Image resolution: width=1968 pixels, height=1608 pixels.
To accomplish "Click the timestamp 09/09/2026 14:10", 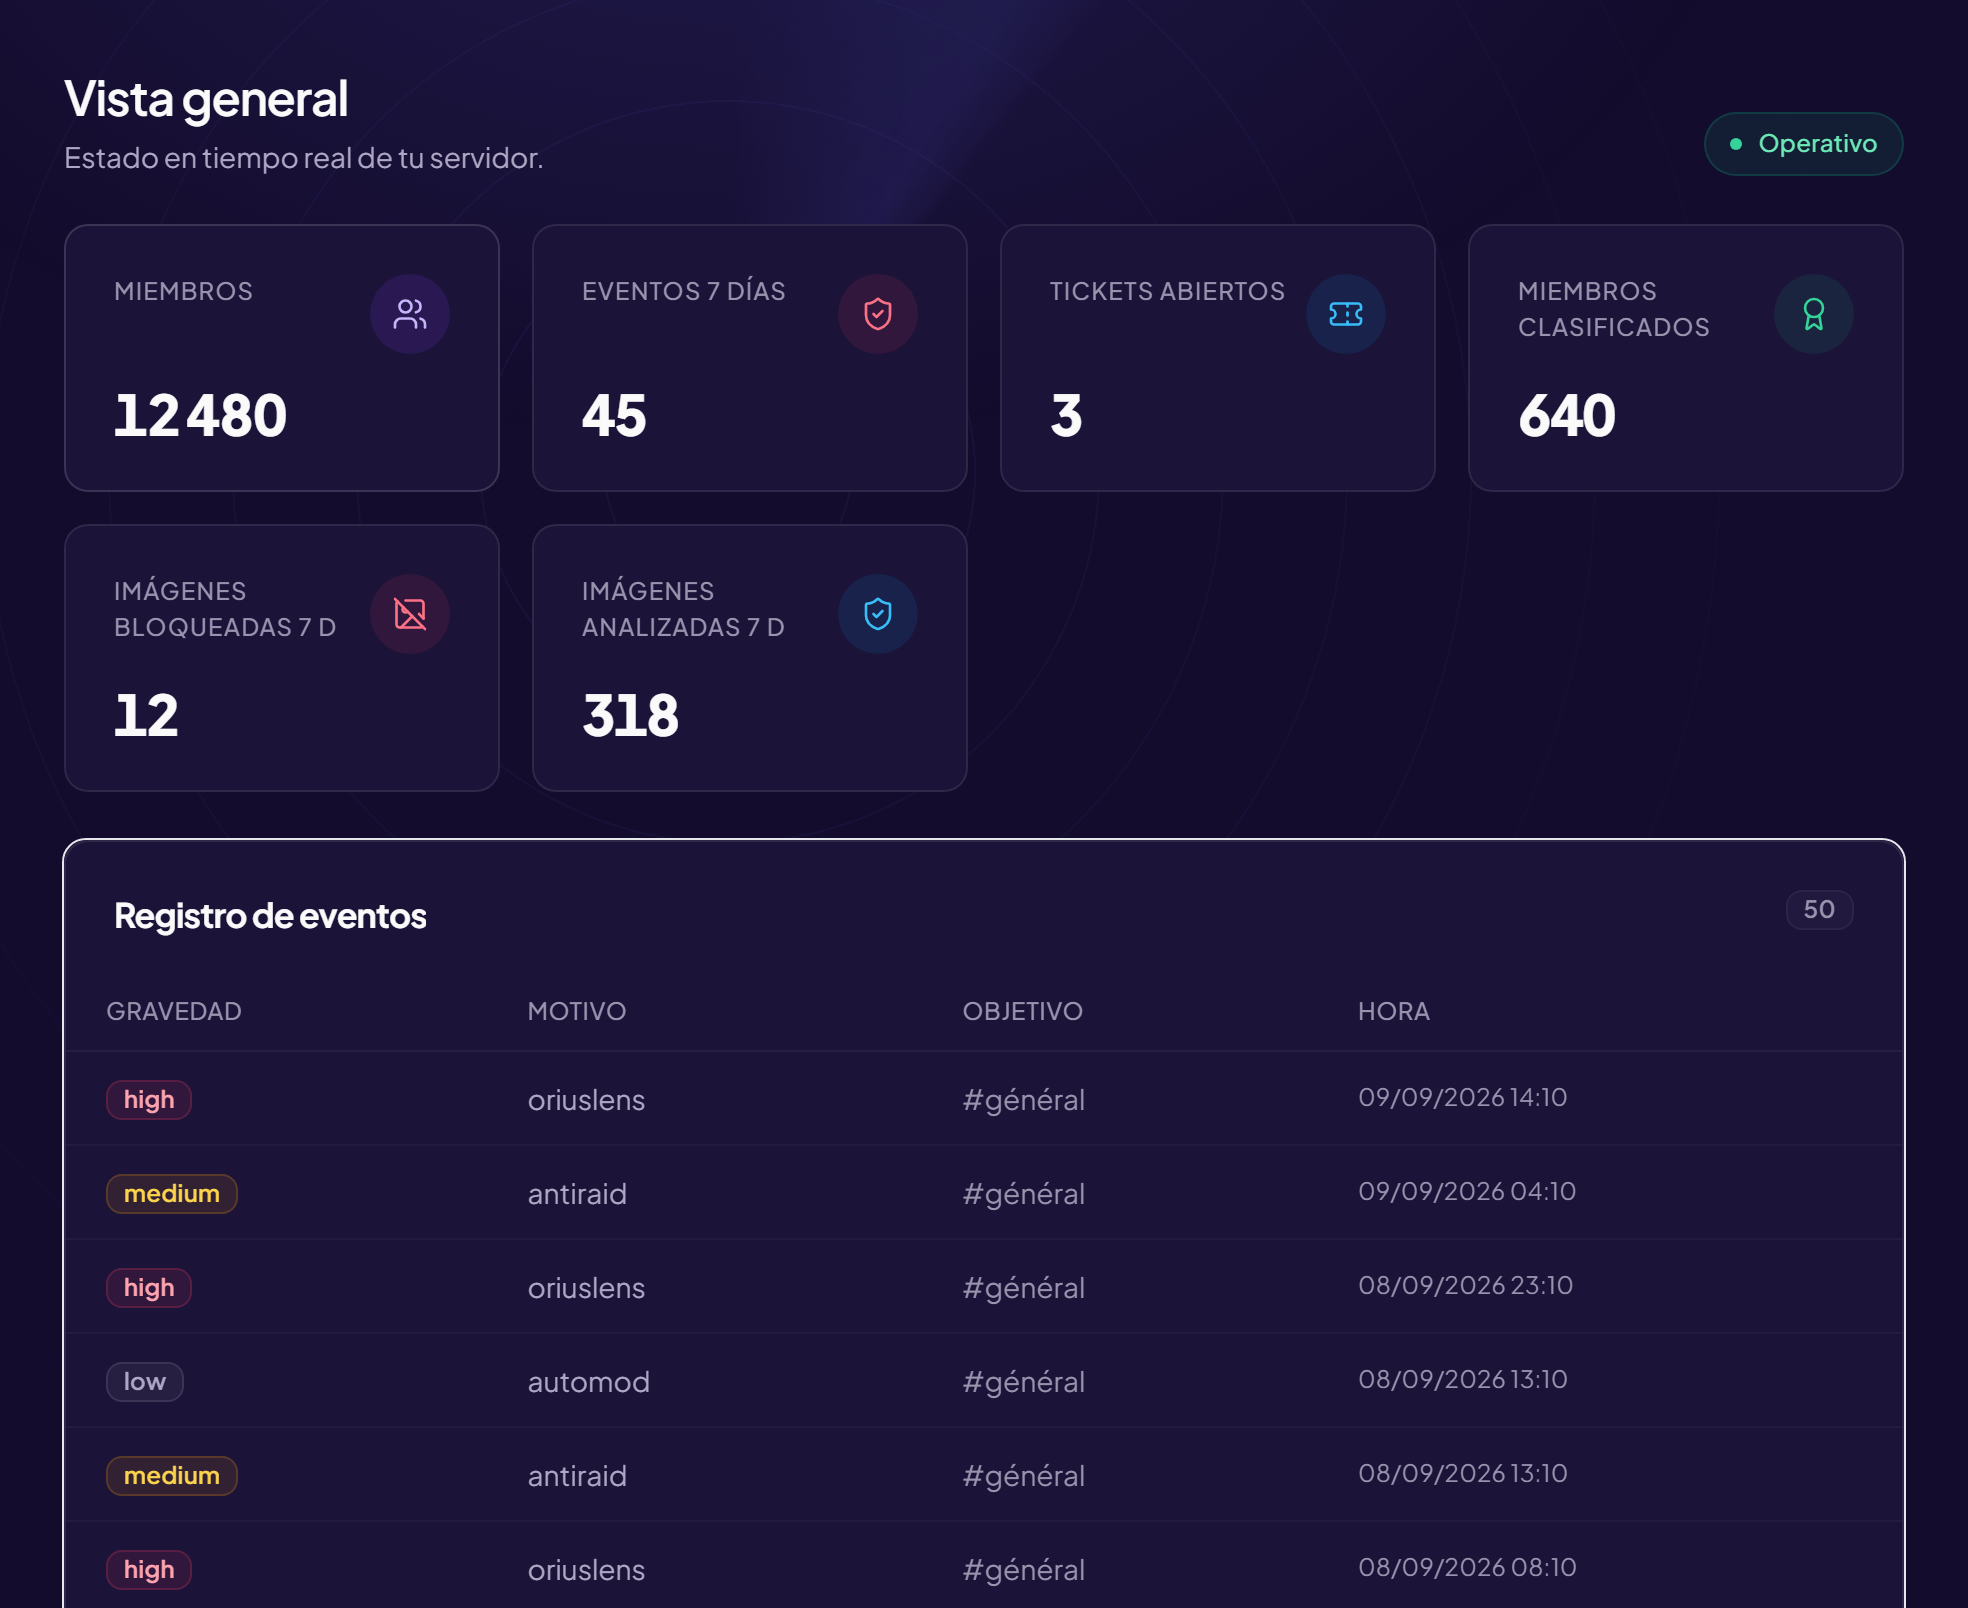I will pyautogui.click(x=1462, y=1097).
